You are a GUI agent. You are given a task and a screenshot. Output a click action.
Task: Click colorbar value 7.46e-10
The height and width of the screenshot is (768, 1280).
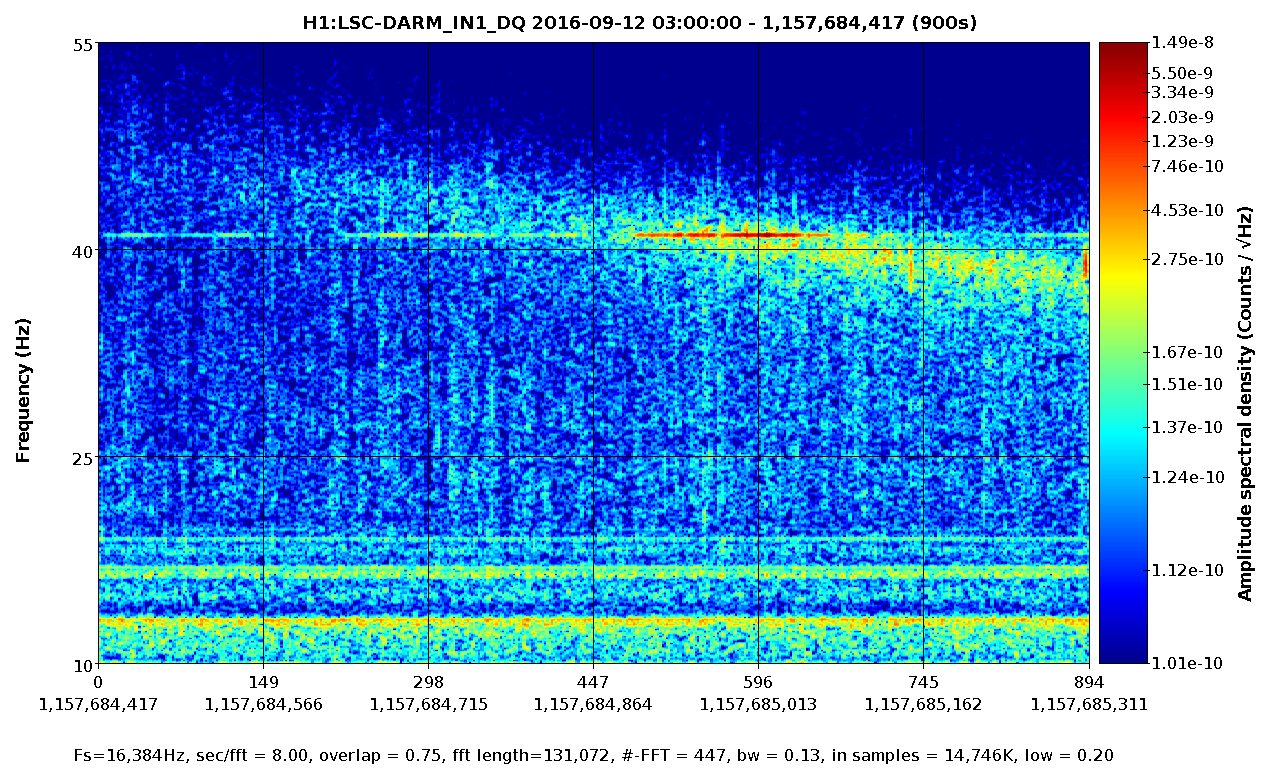tap(1187, 166)
